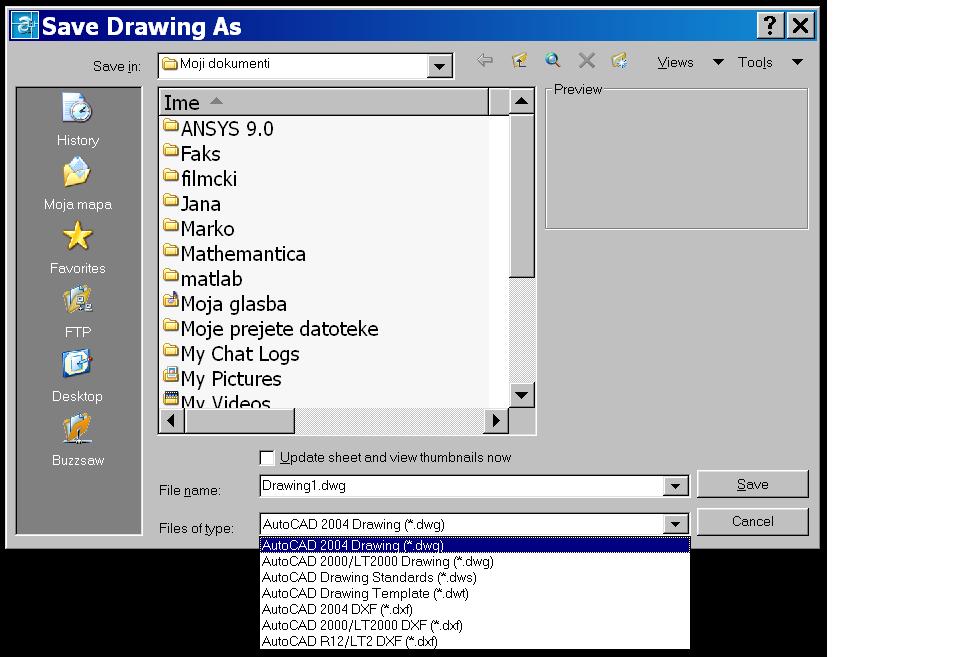Click the File name input field
This screenshot has width=960, height=657.
tap(462, 486)
